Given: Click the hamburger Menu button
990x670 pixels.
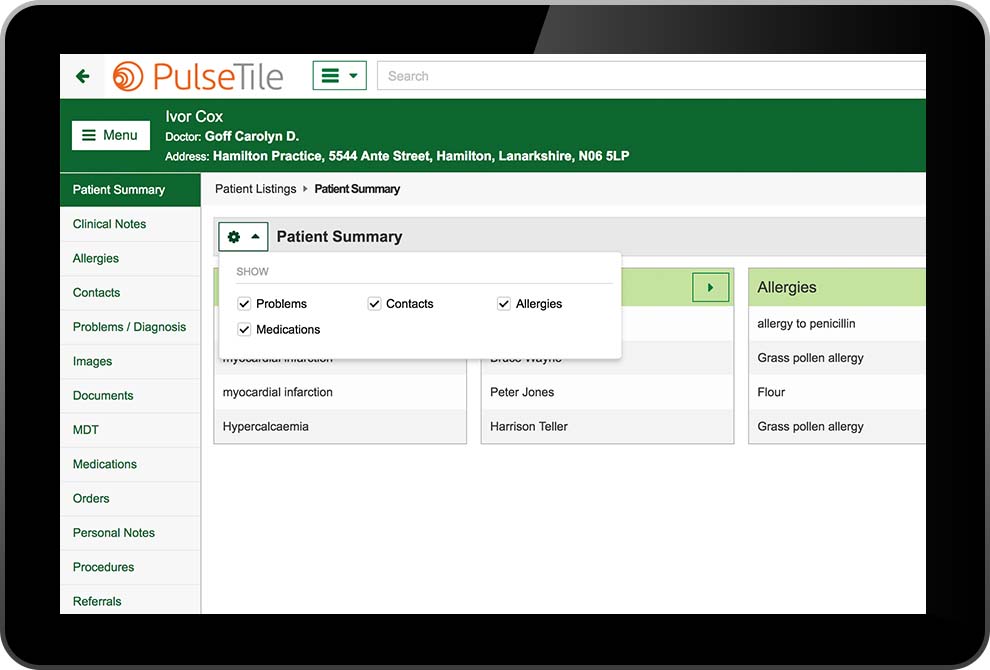Looking at the screenshot, I should tap(110, 135).
